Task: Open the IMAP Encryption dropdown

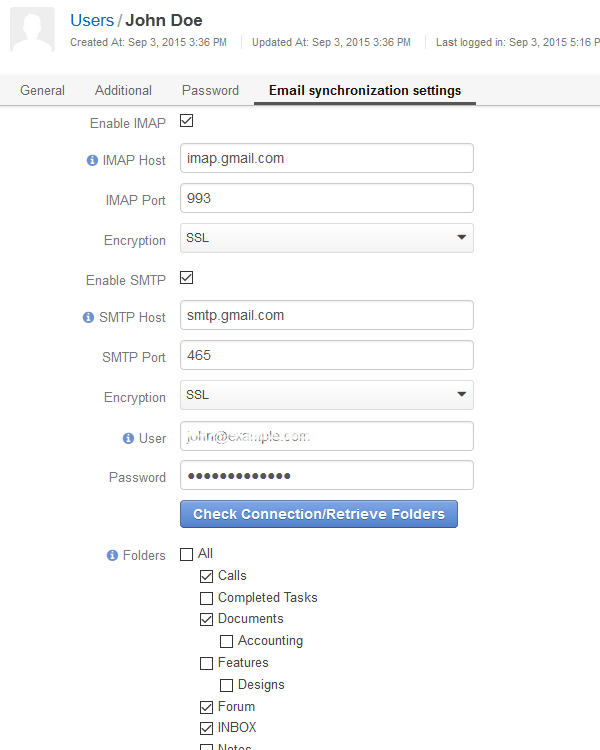Action: 327,238
